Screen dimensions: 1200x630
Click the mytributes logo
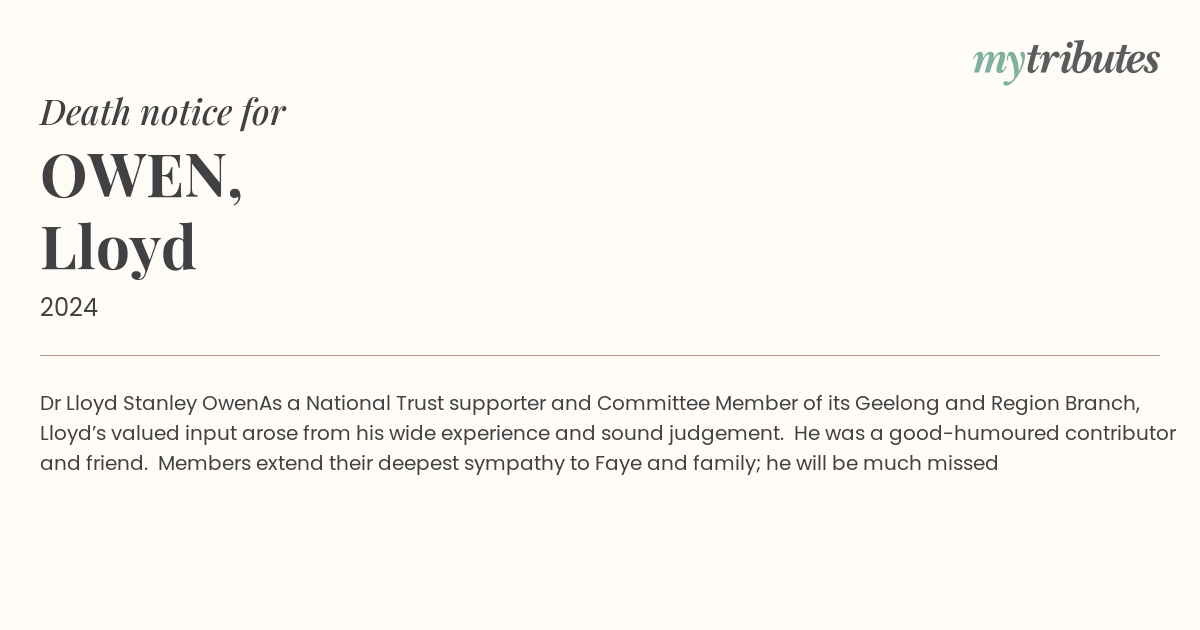[1066, 60]
